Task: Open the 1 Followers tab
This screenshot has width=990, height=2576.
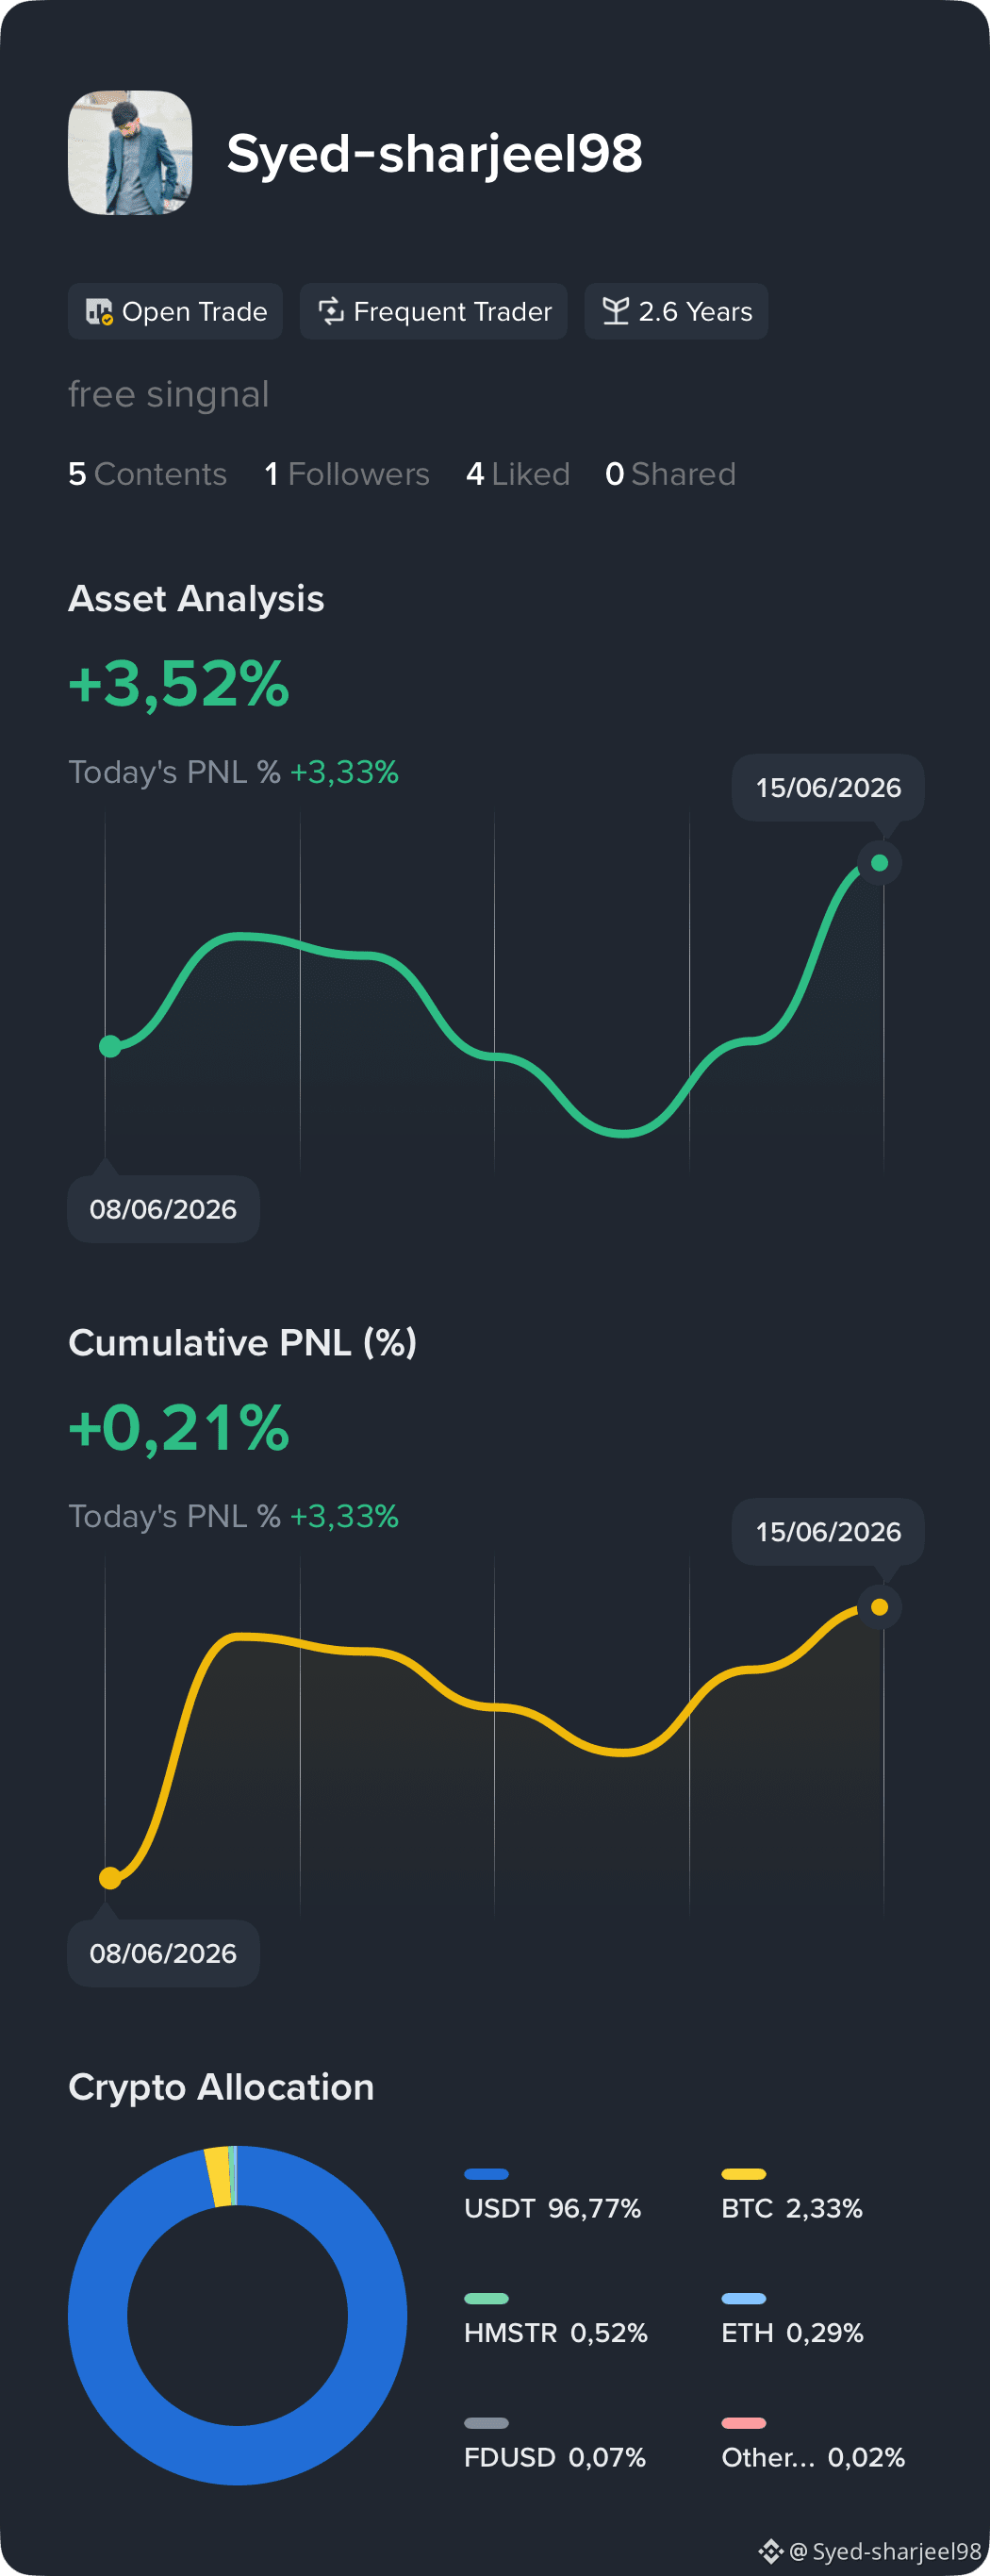Action: click(x=347, y=474)
